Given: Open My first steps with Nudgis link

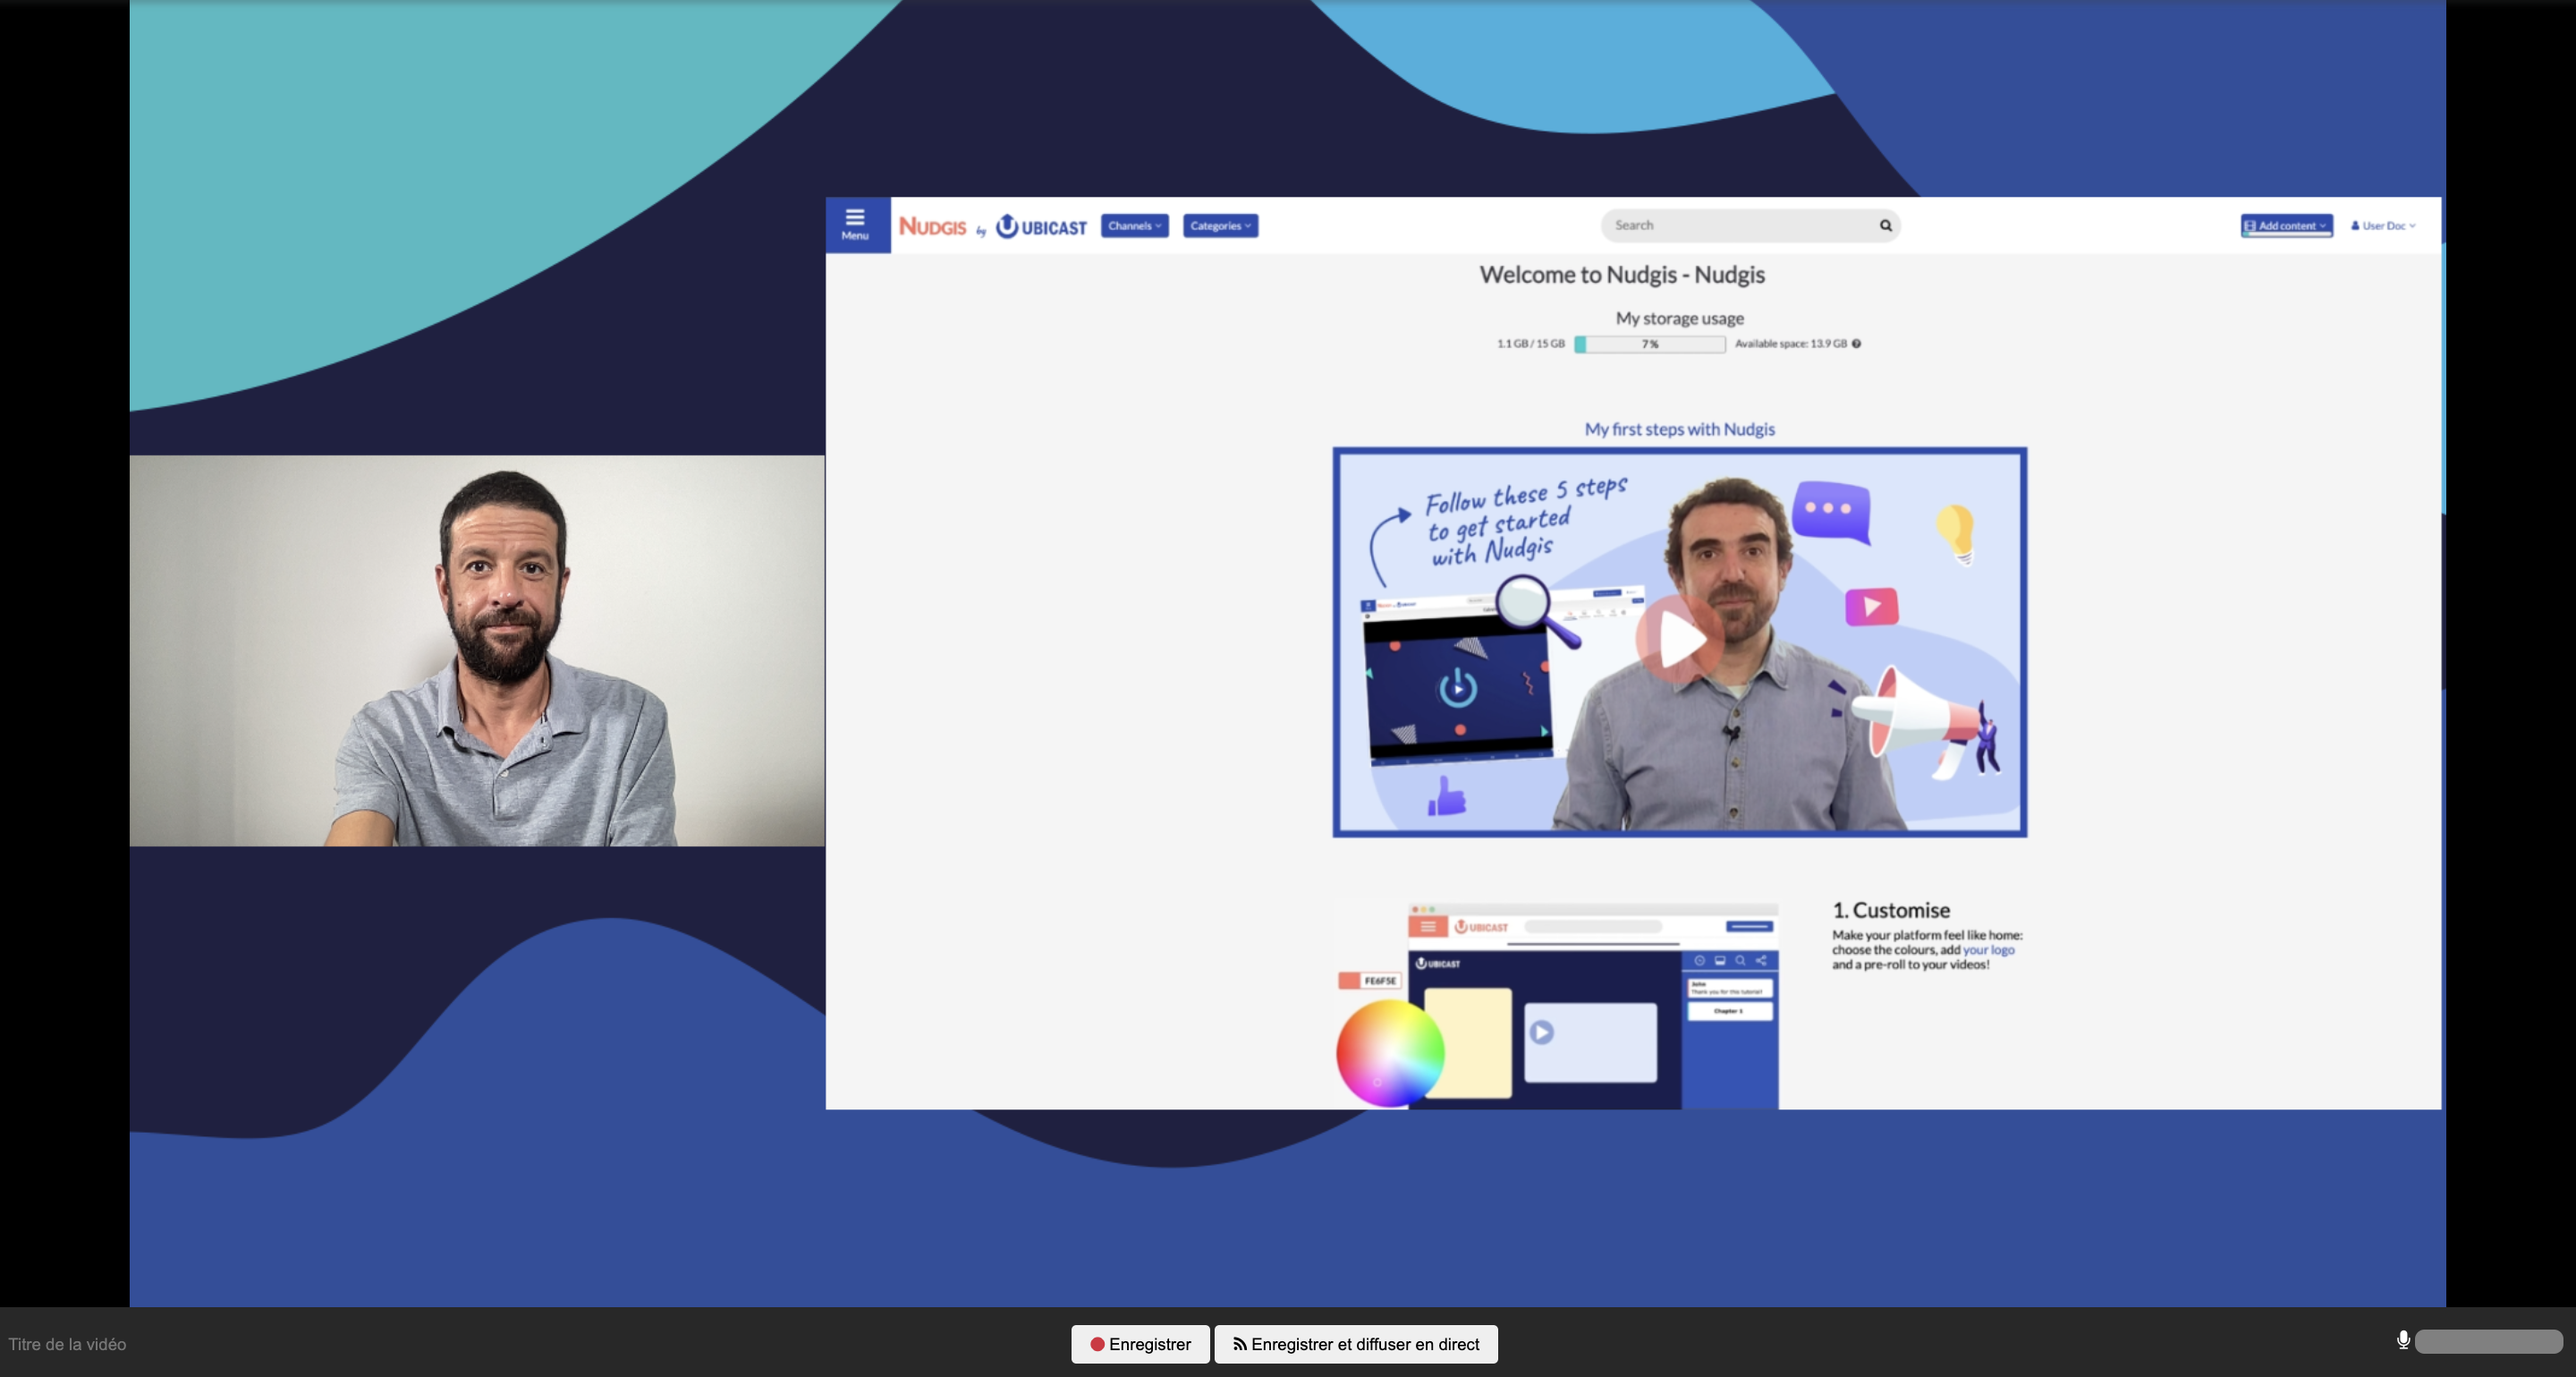Looking at the screenshot, I should click(x=1679, y=429).
